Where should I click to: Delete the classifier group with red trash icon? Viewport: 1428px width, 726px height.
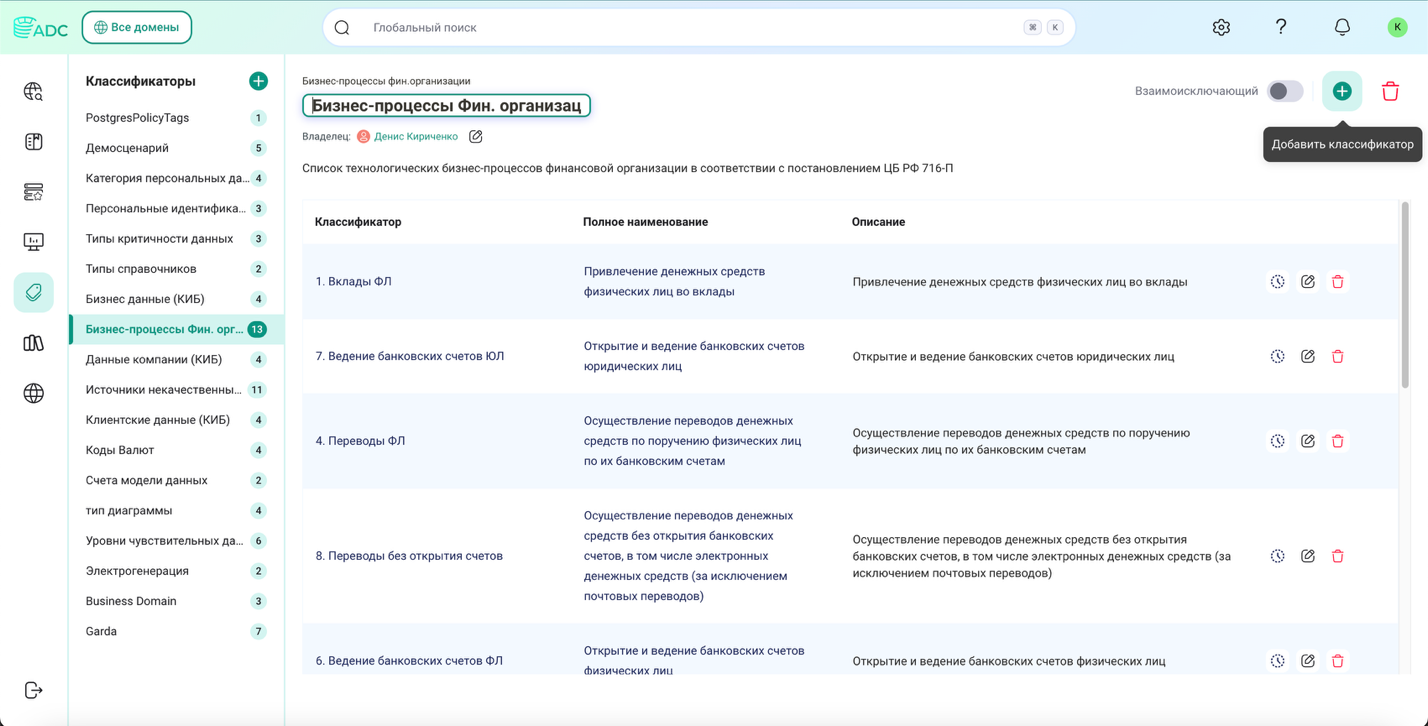(1390, 91)
